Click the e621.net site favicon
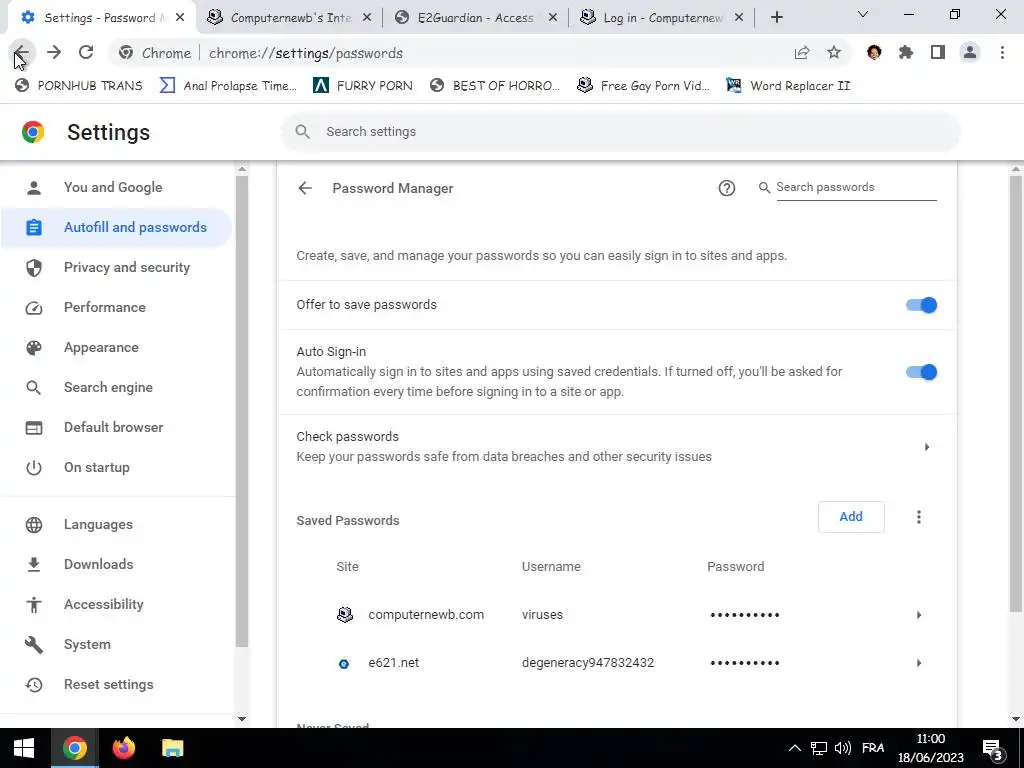Viewport: 1024px width, 768px height. coord(344,664)
